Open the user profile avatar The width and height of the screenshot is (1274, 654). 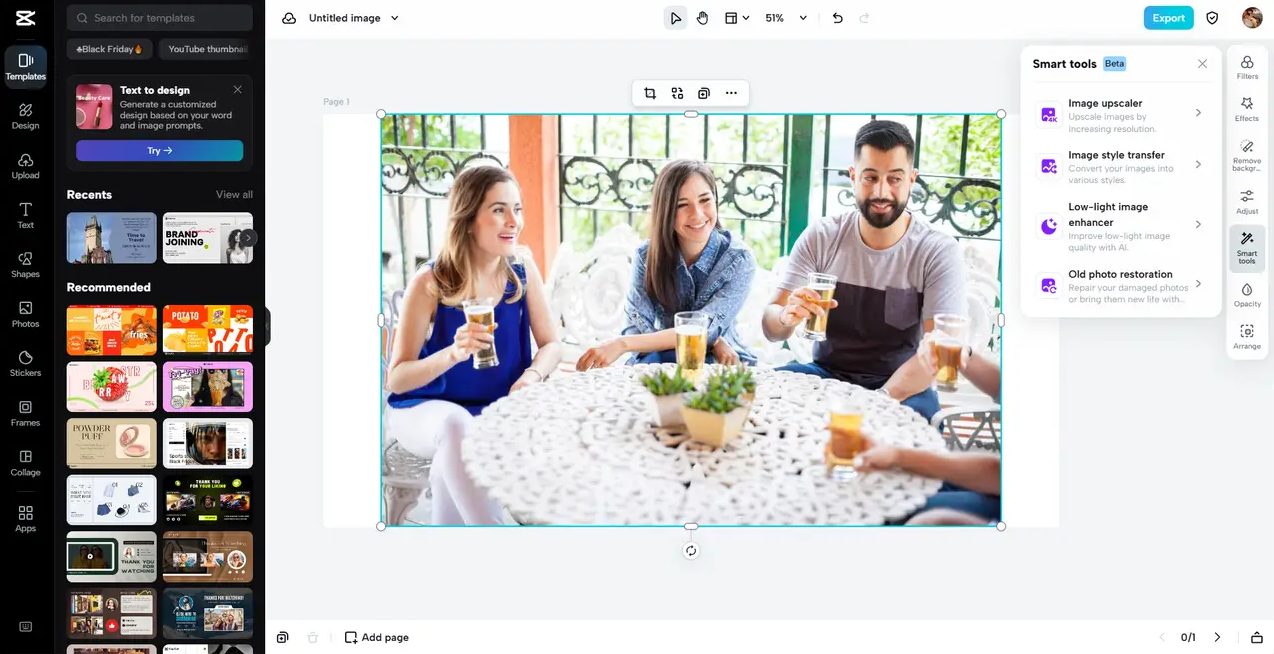[x=1252, y=18]
